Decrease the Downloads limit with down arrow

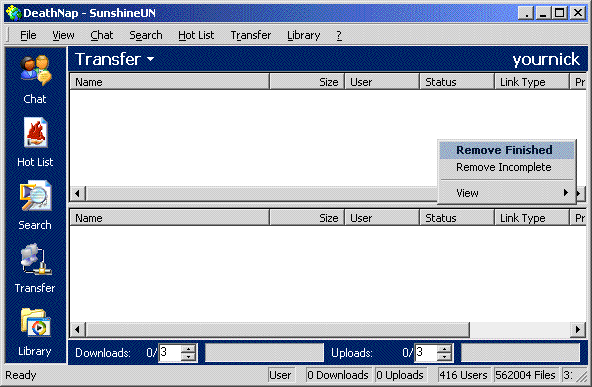click(188, 357)
